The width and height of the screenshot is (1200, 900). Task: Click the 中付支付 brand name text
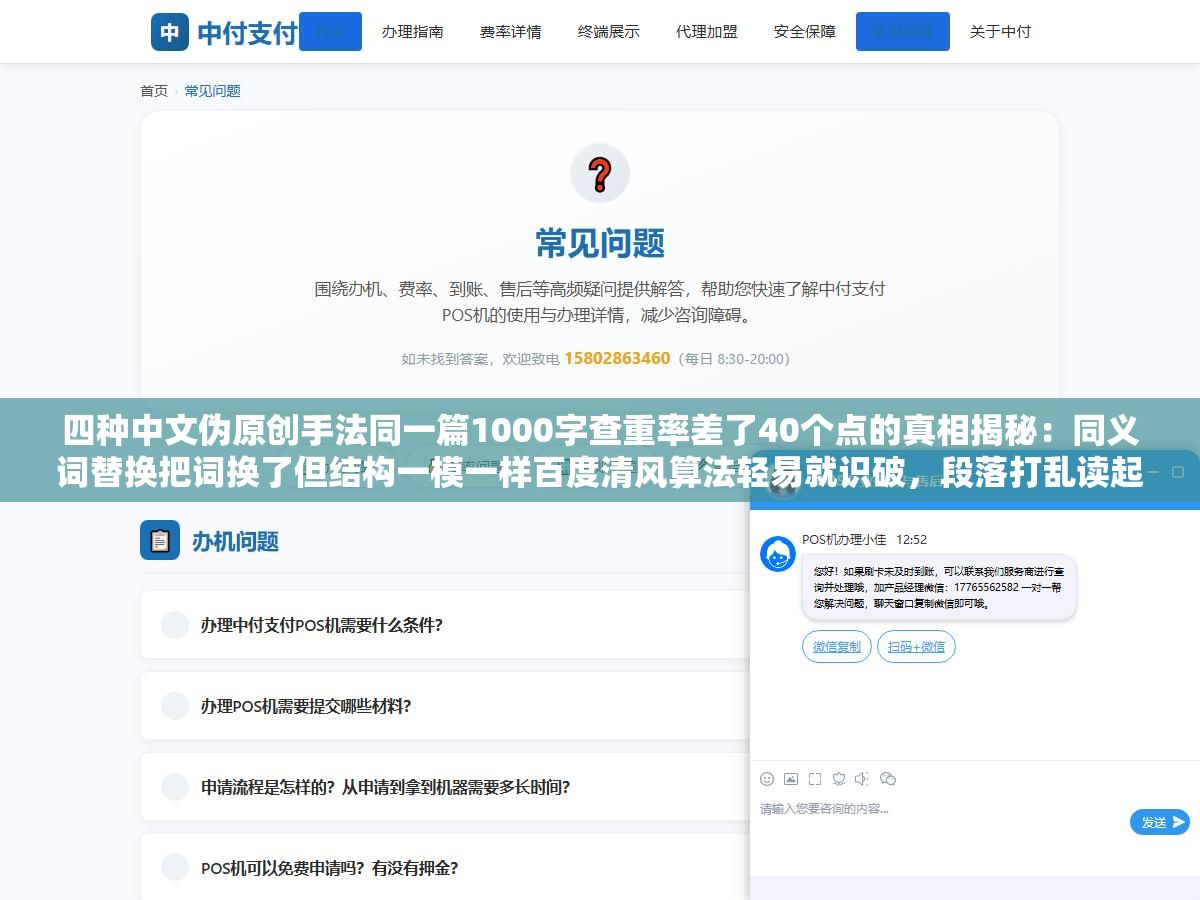pos(247,33)
